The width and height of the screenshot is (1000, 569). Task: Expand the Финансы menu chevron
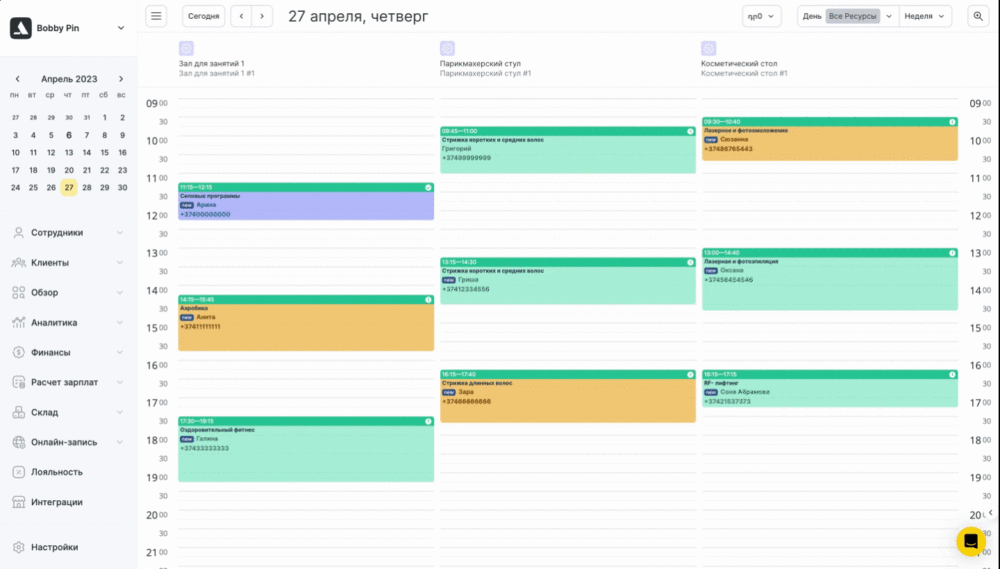(x=120, y=353)
